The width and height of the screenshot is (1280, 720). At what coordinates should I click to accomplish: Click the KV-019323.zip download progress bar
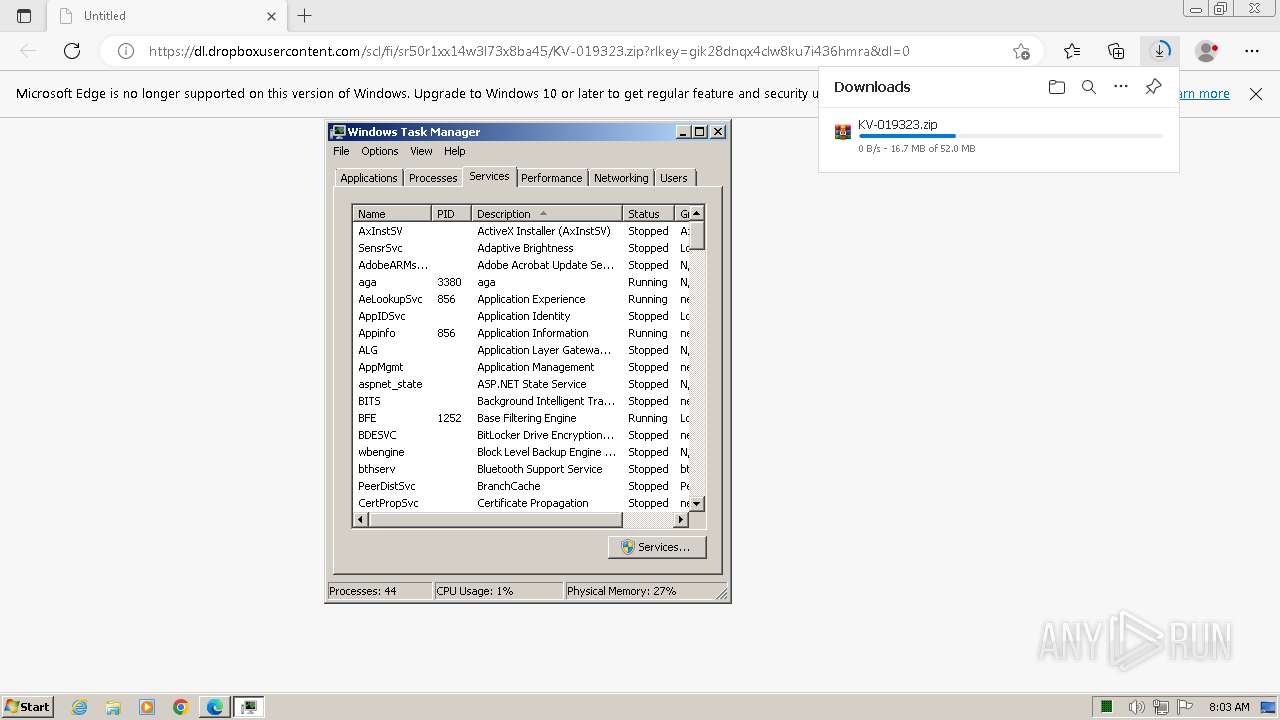[1010, 136]
